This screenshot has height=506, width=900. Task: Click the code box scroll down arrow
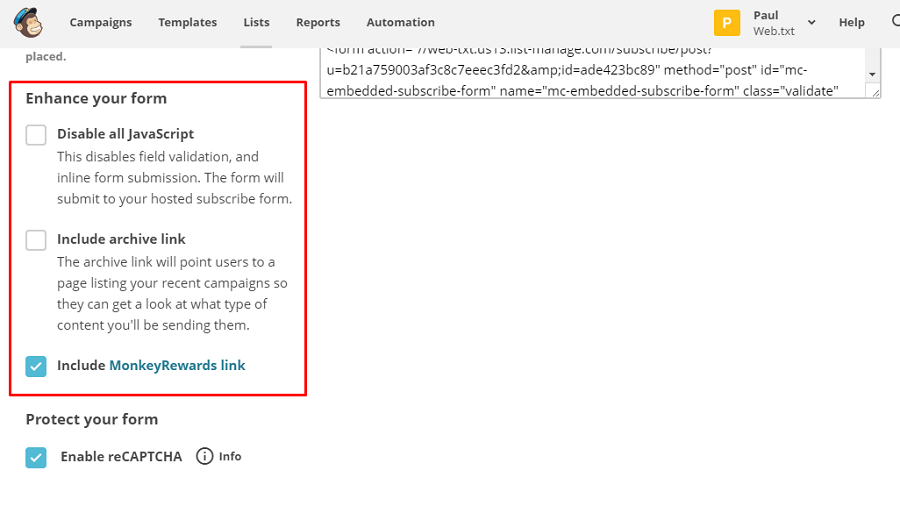(872, 74)
